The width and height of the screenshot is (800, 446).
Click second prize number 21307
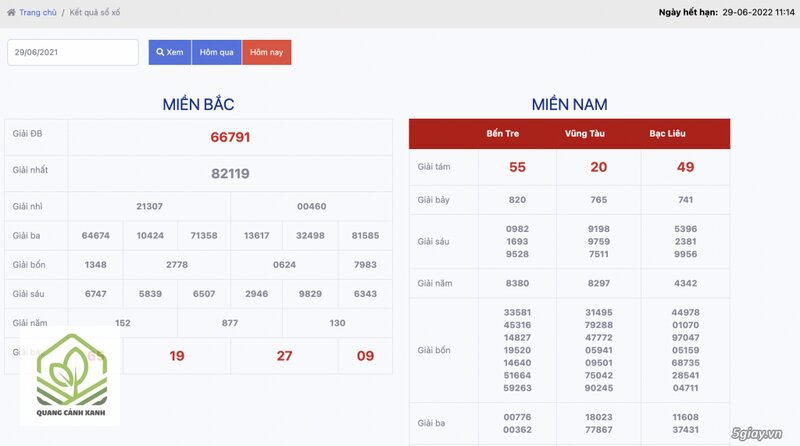coord(149,206)
